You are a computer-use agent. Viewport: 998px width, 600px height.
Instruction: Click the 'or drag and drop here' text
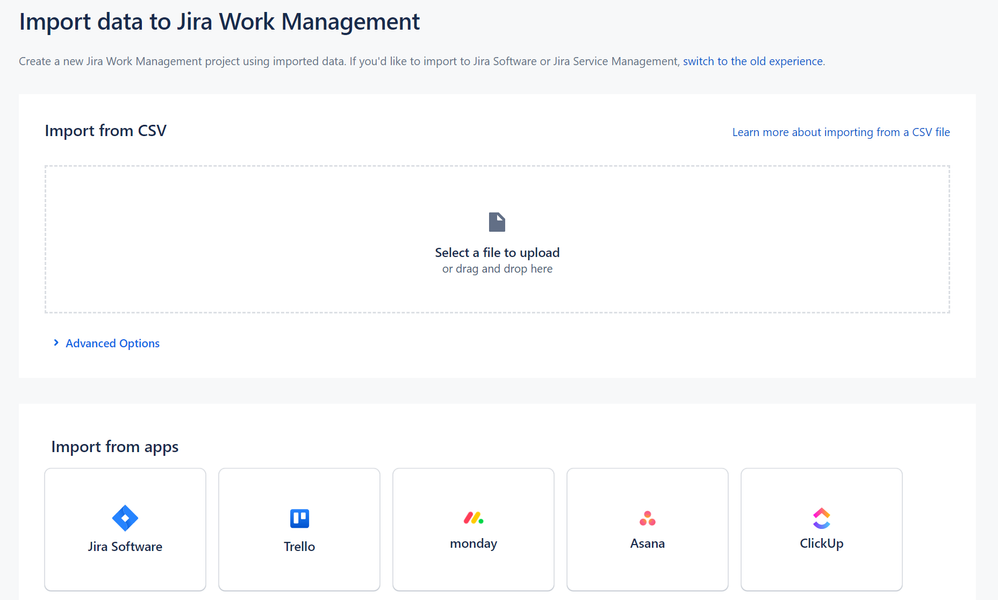497,269
